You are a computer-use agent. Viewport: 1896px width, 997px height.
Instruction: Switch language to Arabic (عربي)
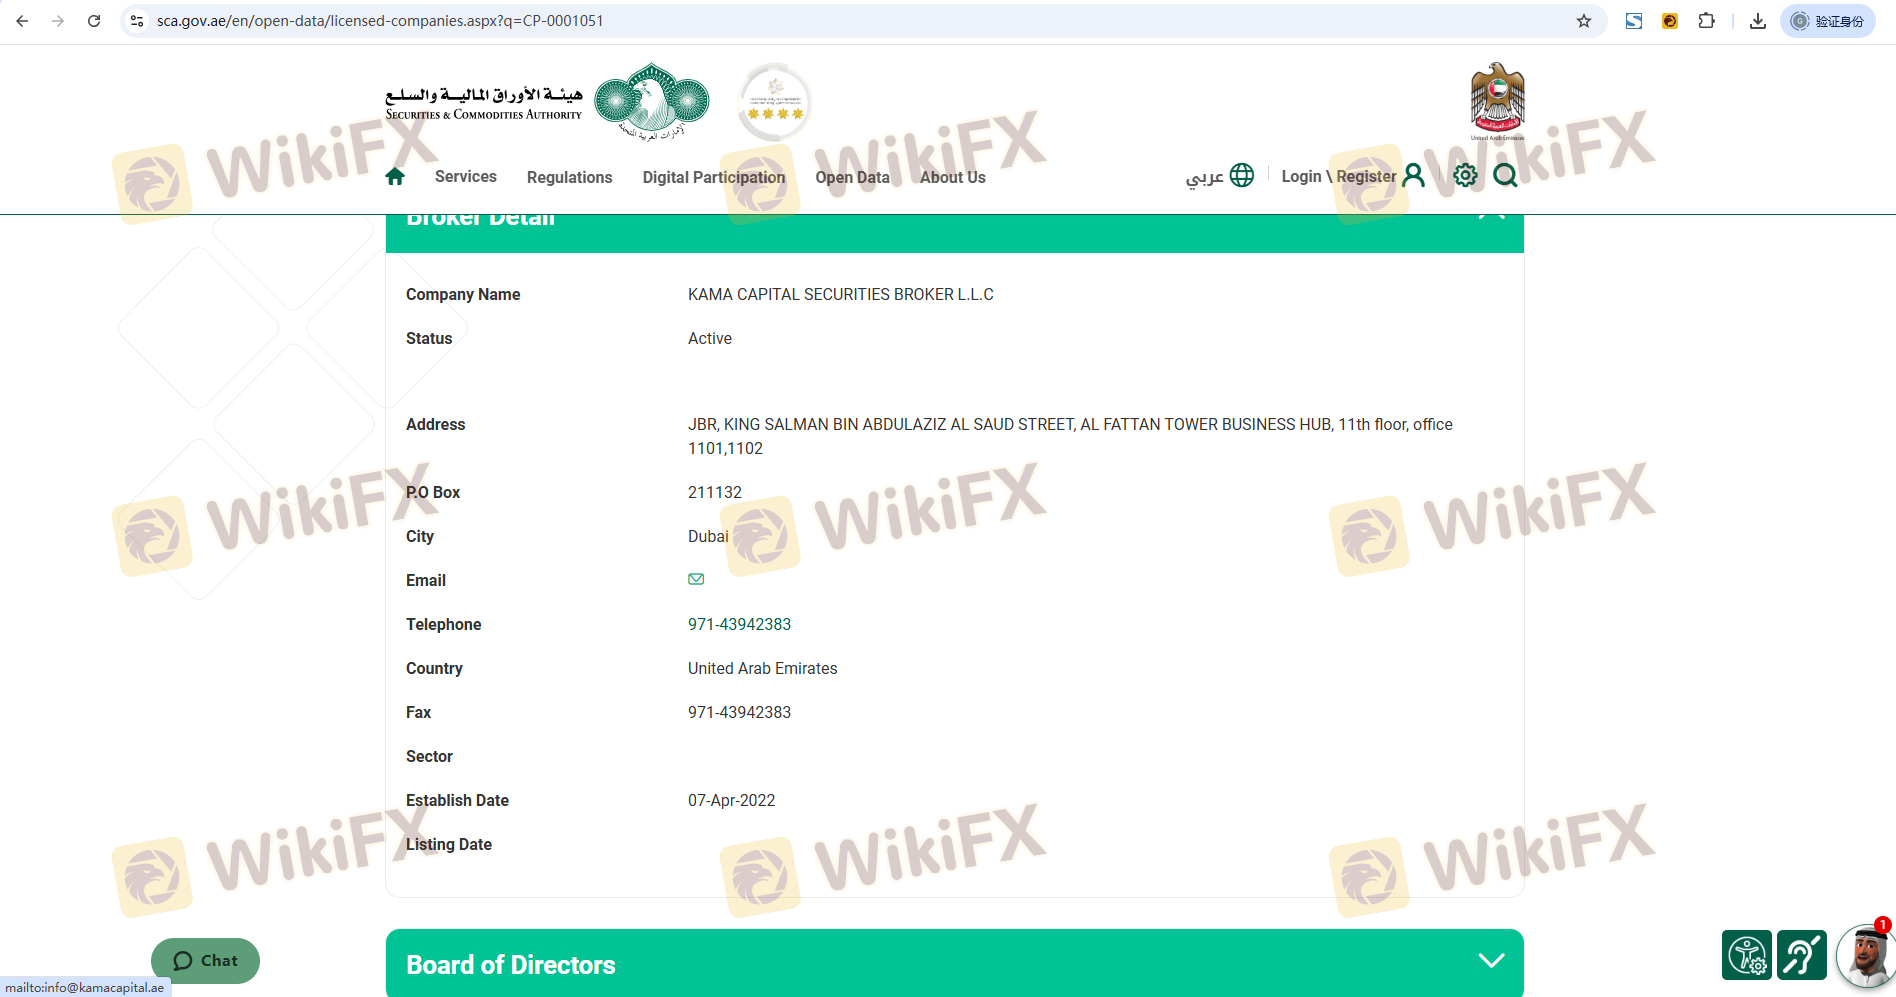pos(1219,176)
